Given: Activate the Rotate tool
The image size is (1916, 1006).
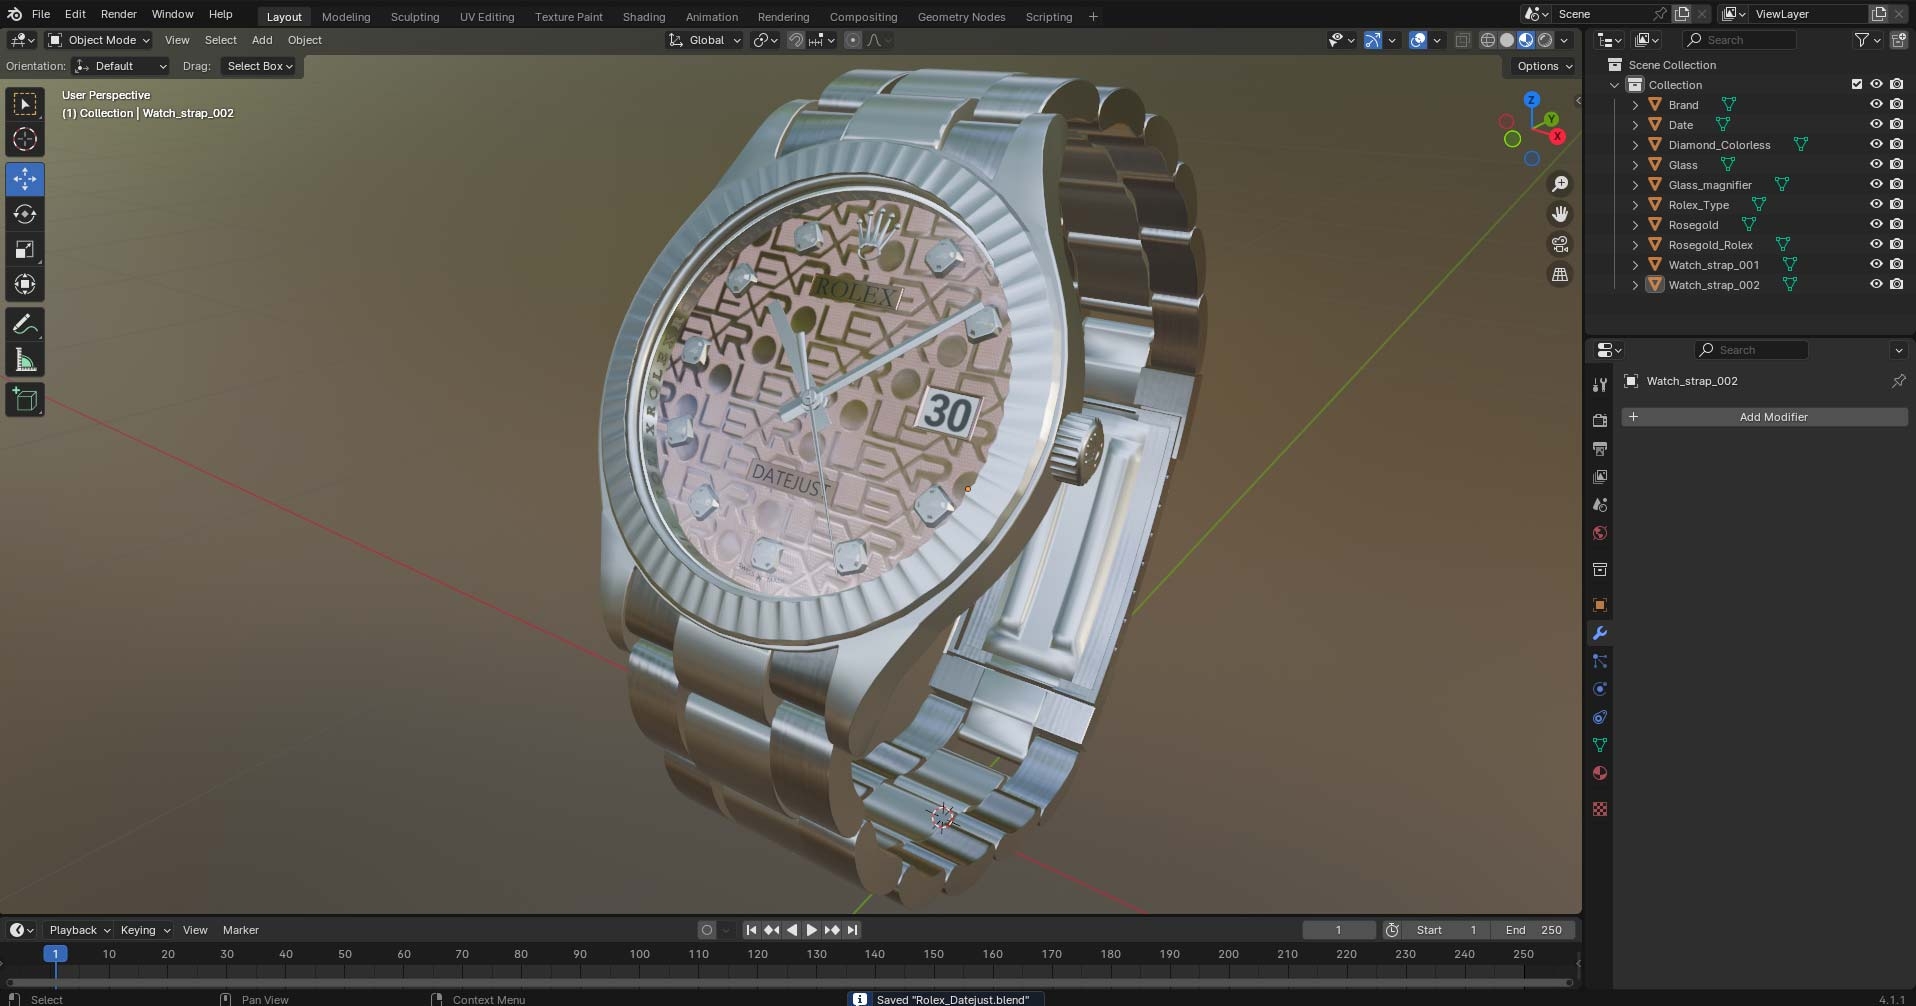Looking at the screenshot, I should click(25, 214).
